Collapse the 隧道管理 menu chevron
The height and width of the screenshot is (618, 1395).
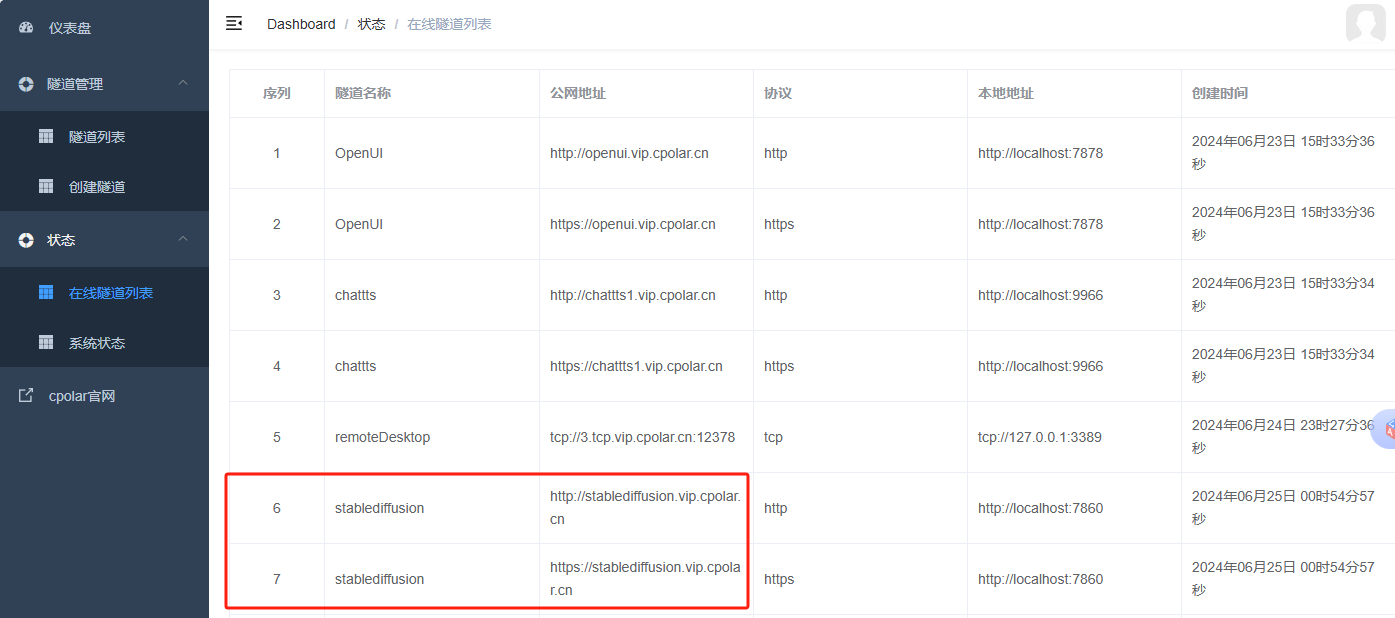click(x=183, y=83)
